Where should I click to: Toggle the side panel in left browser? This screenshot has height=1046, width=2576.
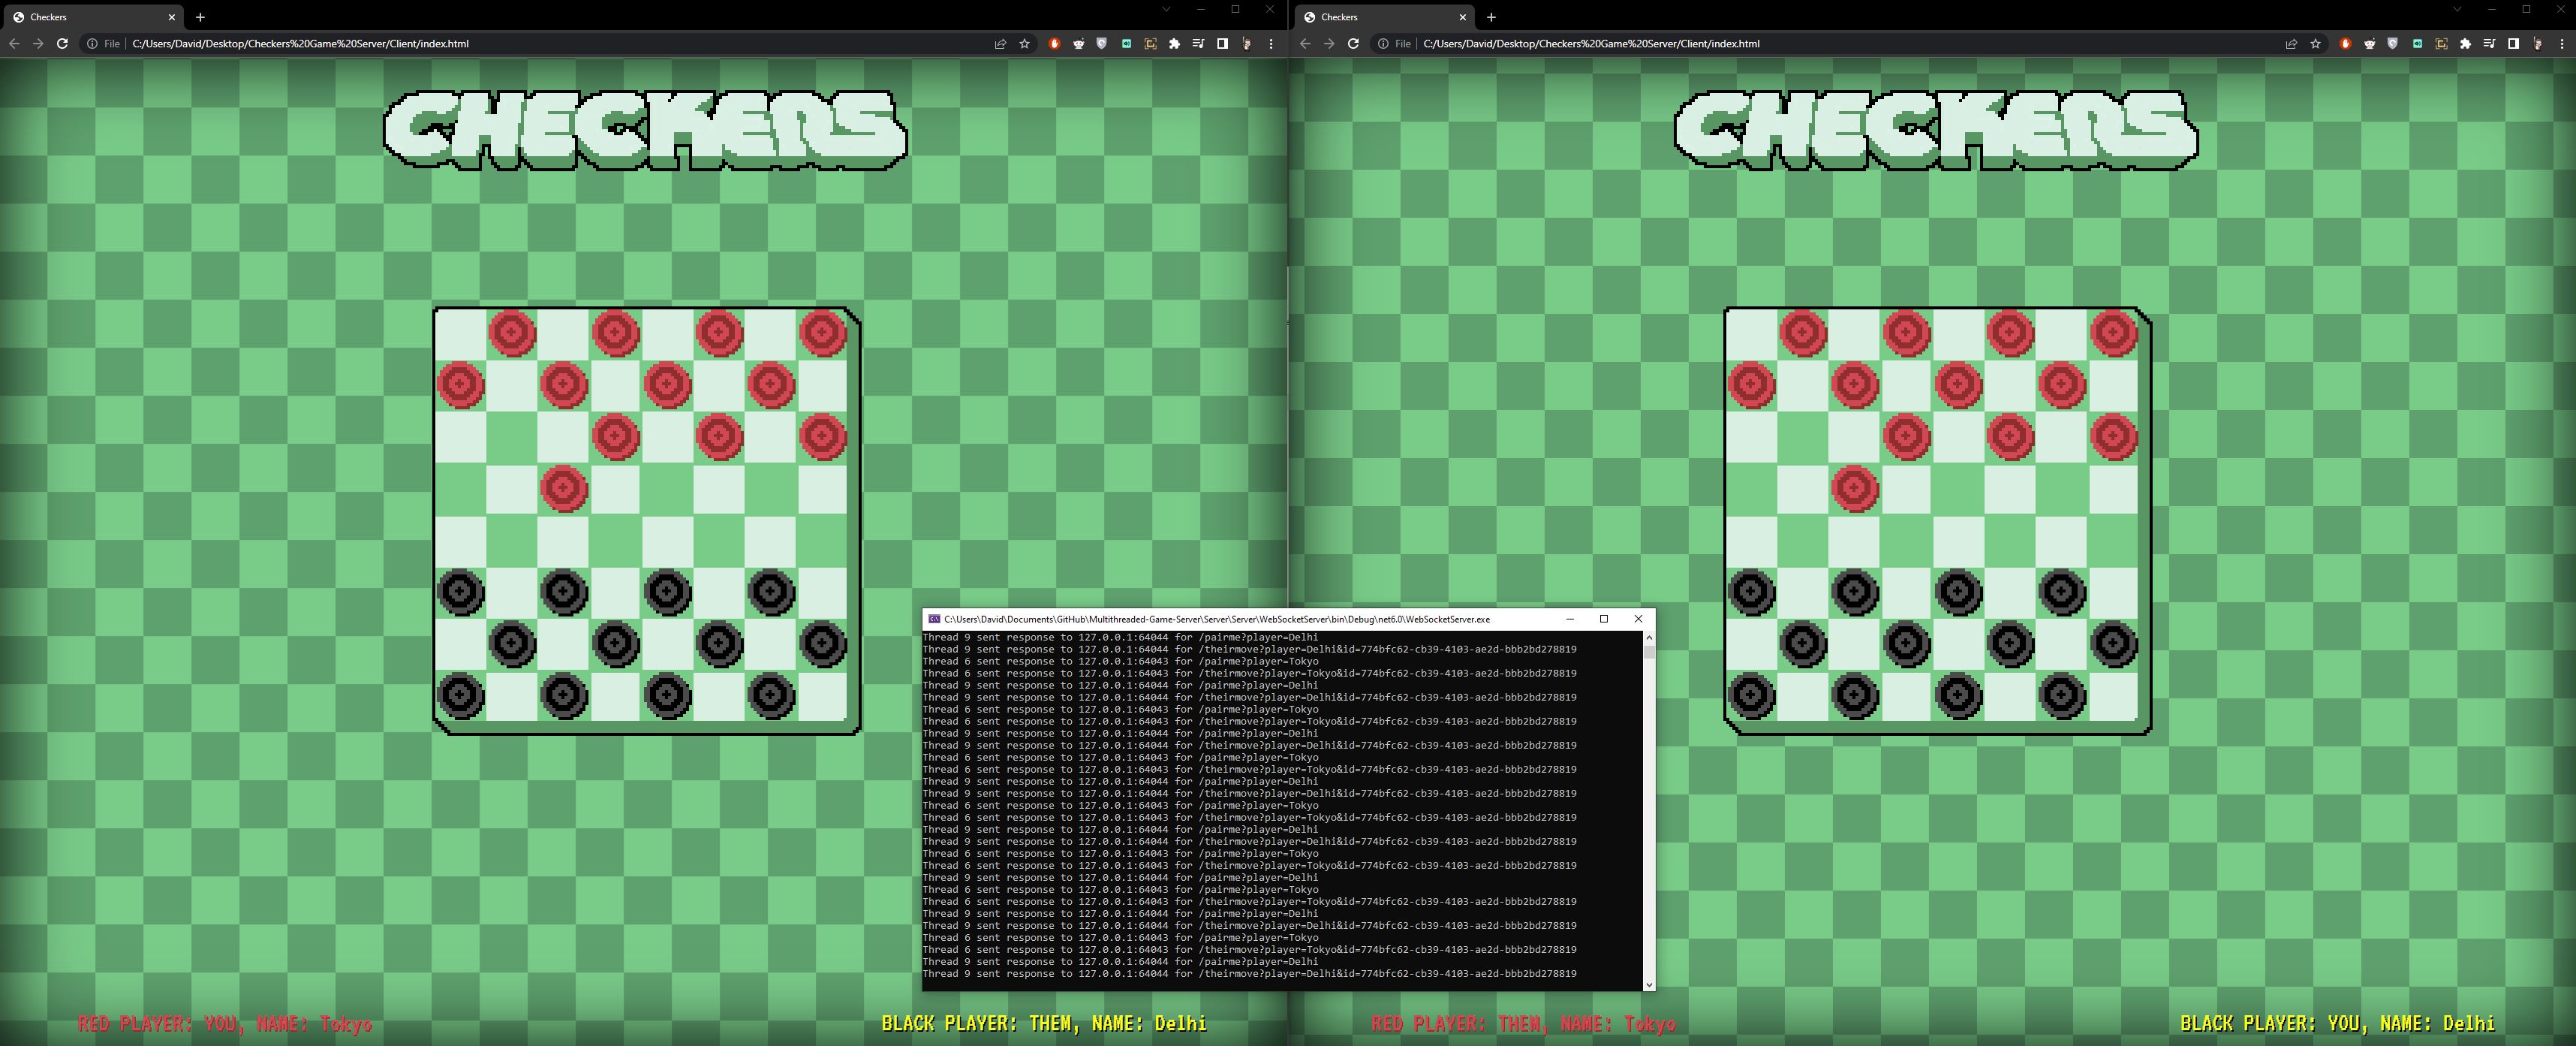click(1222, 44)
